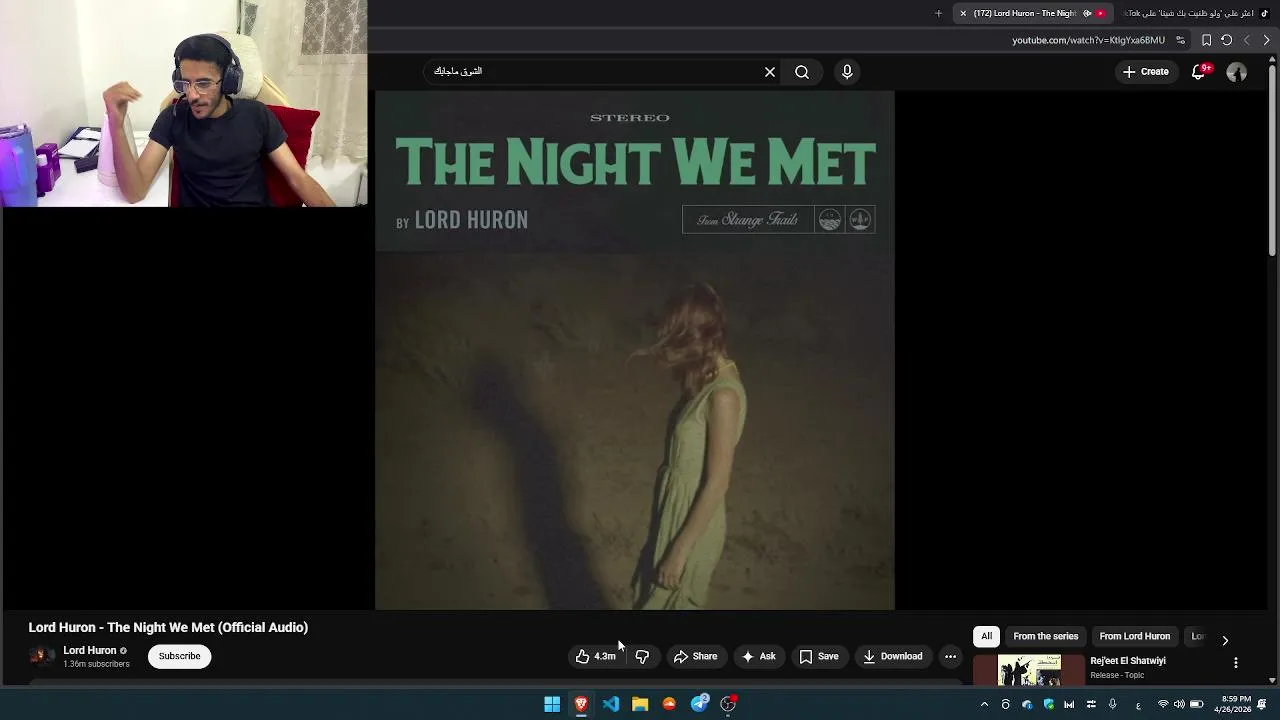Click the Ask sparkle button
The height and width of the screenshot is (720, 1280).
click(758, 656)
